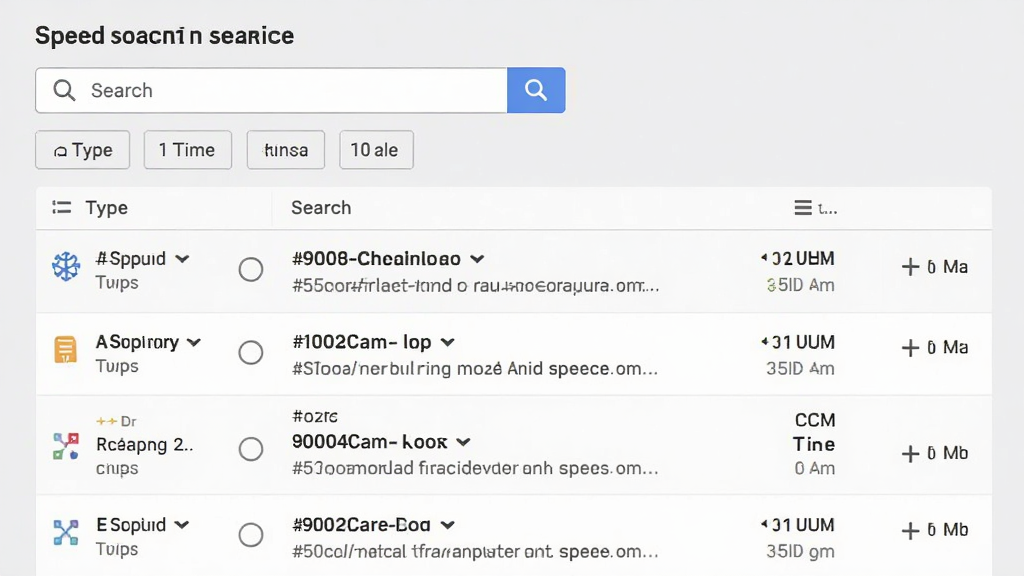Click the blue cross icon beside ESopüid
This screenshot has height=576, width=1024.
click(x=66, y=532)
